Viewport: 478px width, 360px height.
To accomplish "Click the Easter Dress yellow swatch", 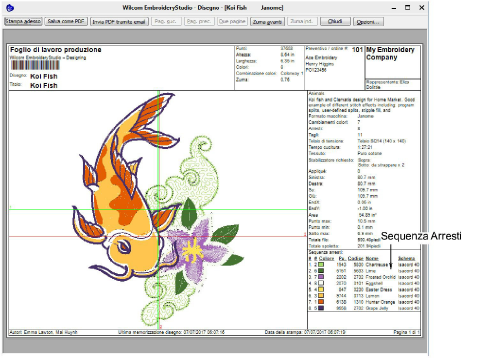I will click(321, 290).
